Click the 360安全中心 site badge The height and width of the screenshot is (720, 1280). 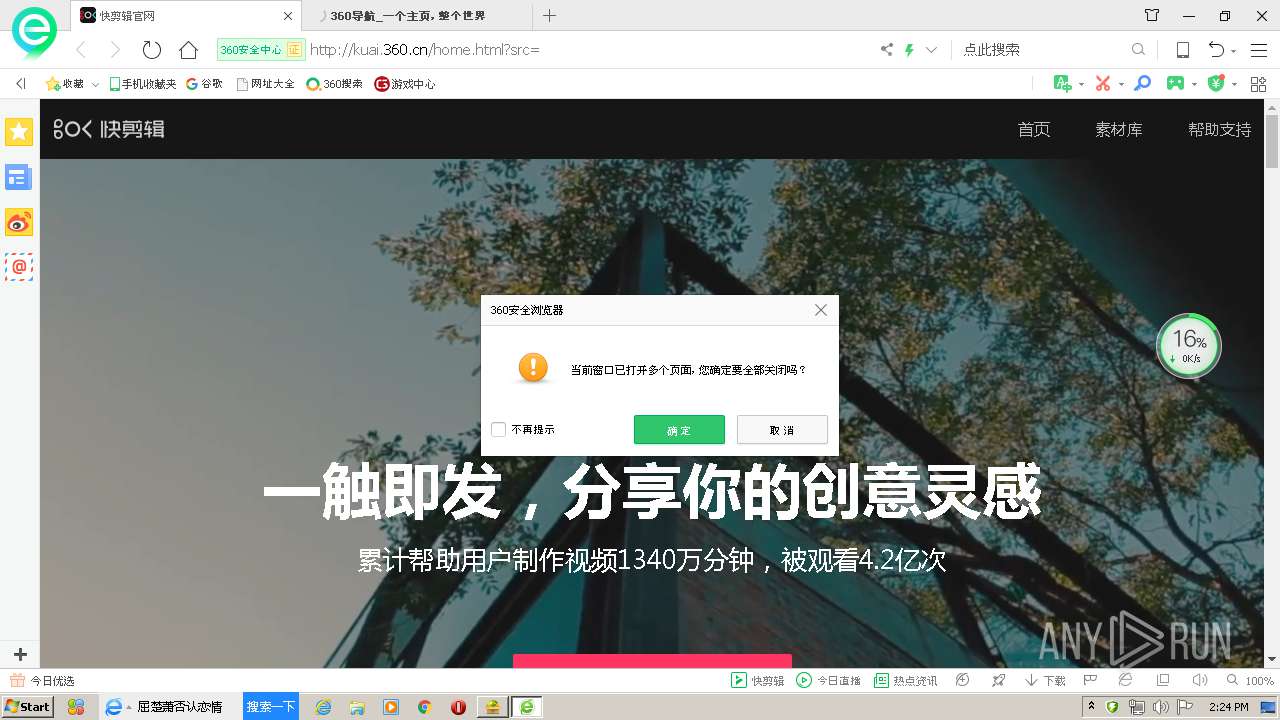pos(260,49)
